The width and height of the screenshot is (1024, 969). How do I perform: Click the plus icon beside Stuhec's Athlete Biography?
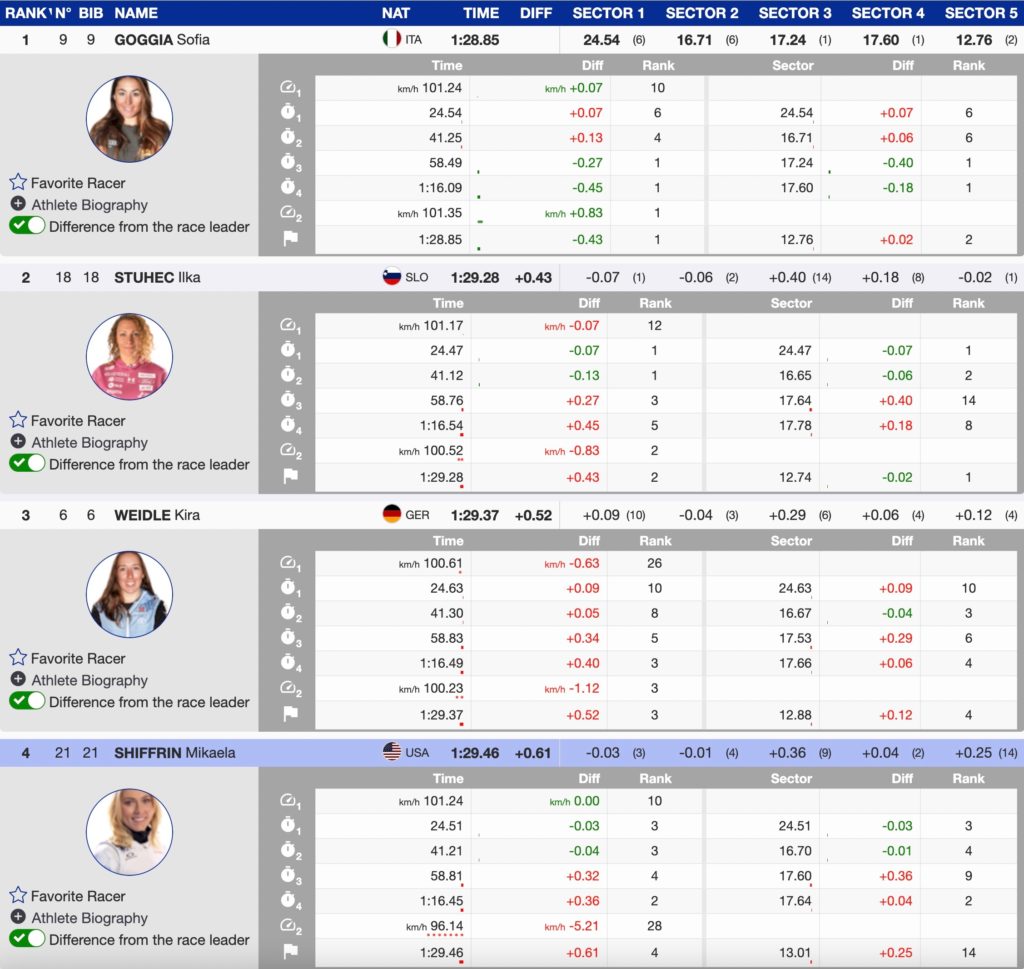tap(18, 442)
